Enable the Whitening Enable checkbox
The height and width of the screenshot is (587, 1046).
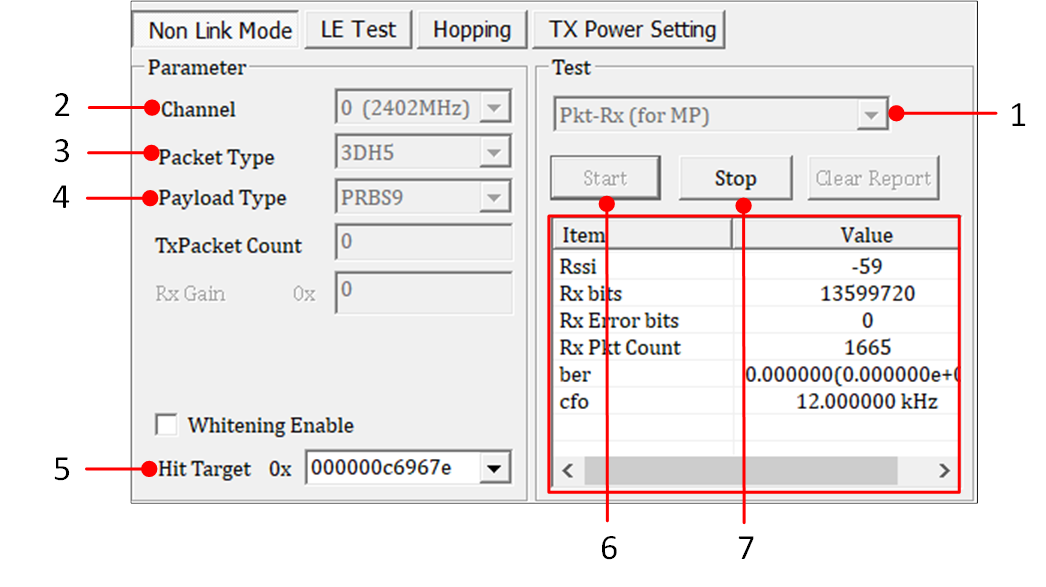(167, 425)
